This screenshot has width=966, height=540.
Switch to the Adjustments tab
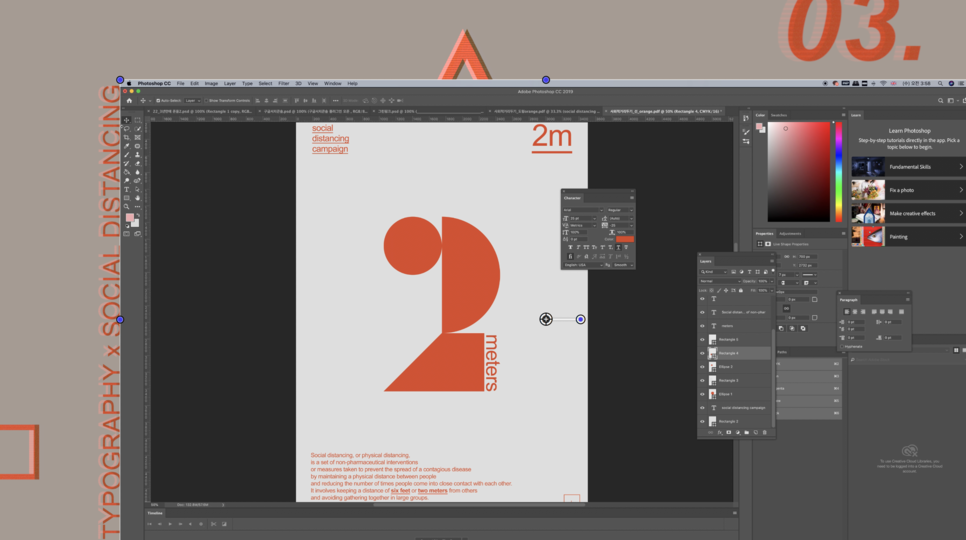click(x=790, y=233)
